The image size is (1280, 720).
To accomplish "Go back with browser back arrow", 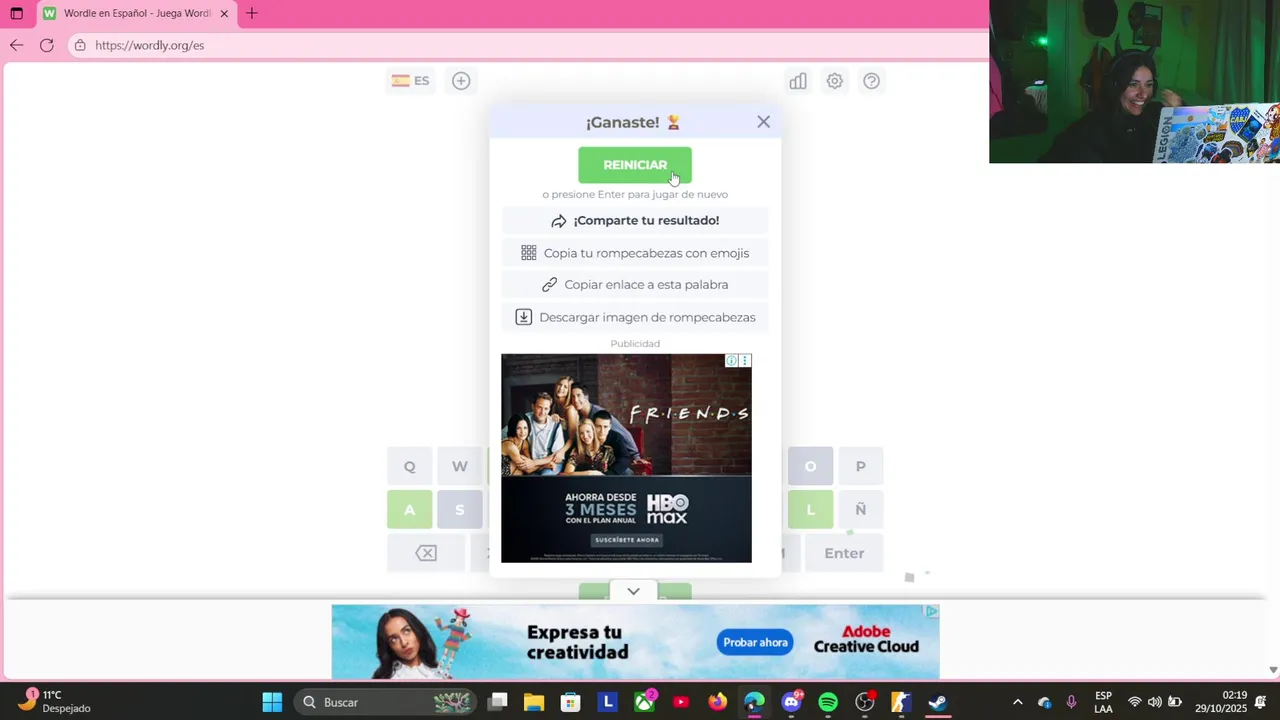I will [16, 45].
